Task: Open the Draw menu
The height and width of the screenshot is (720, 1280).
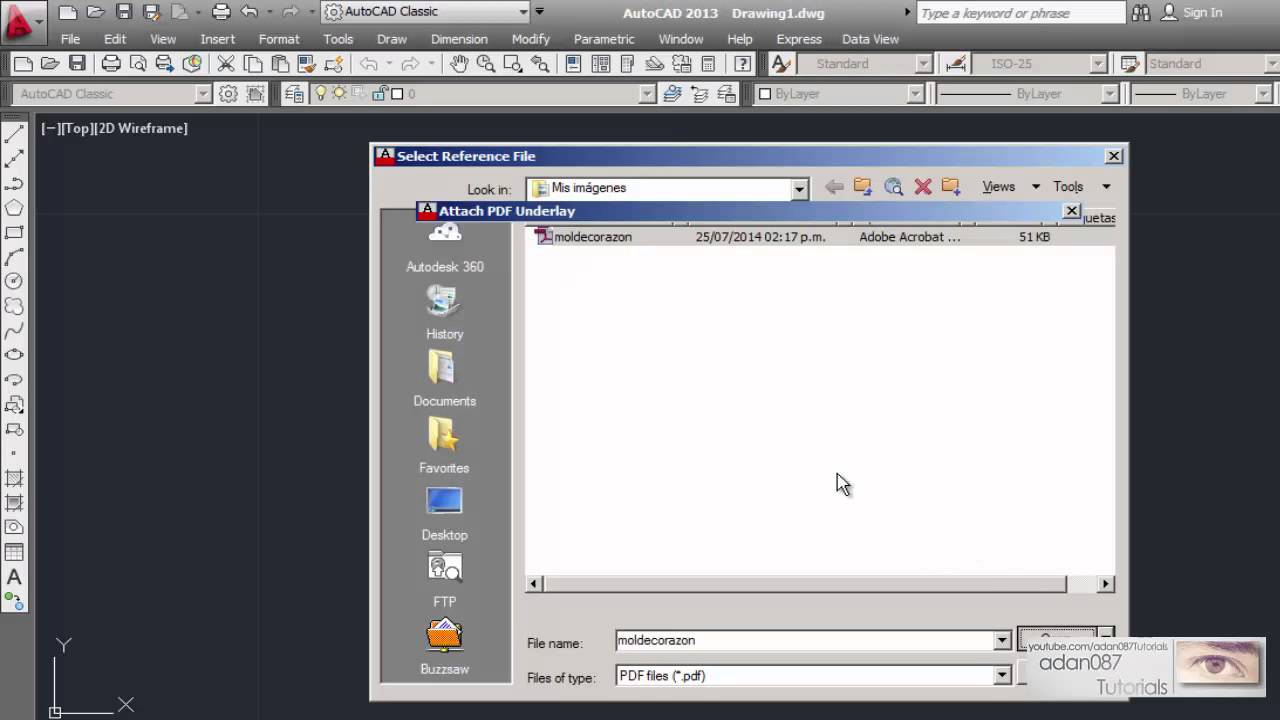Action: pyautogui.click(x=392, y=39)
